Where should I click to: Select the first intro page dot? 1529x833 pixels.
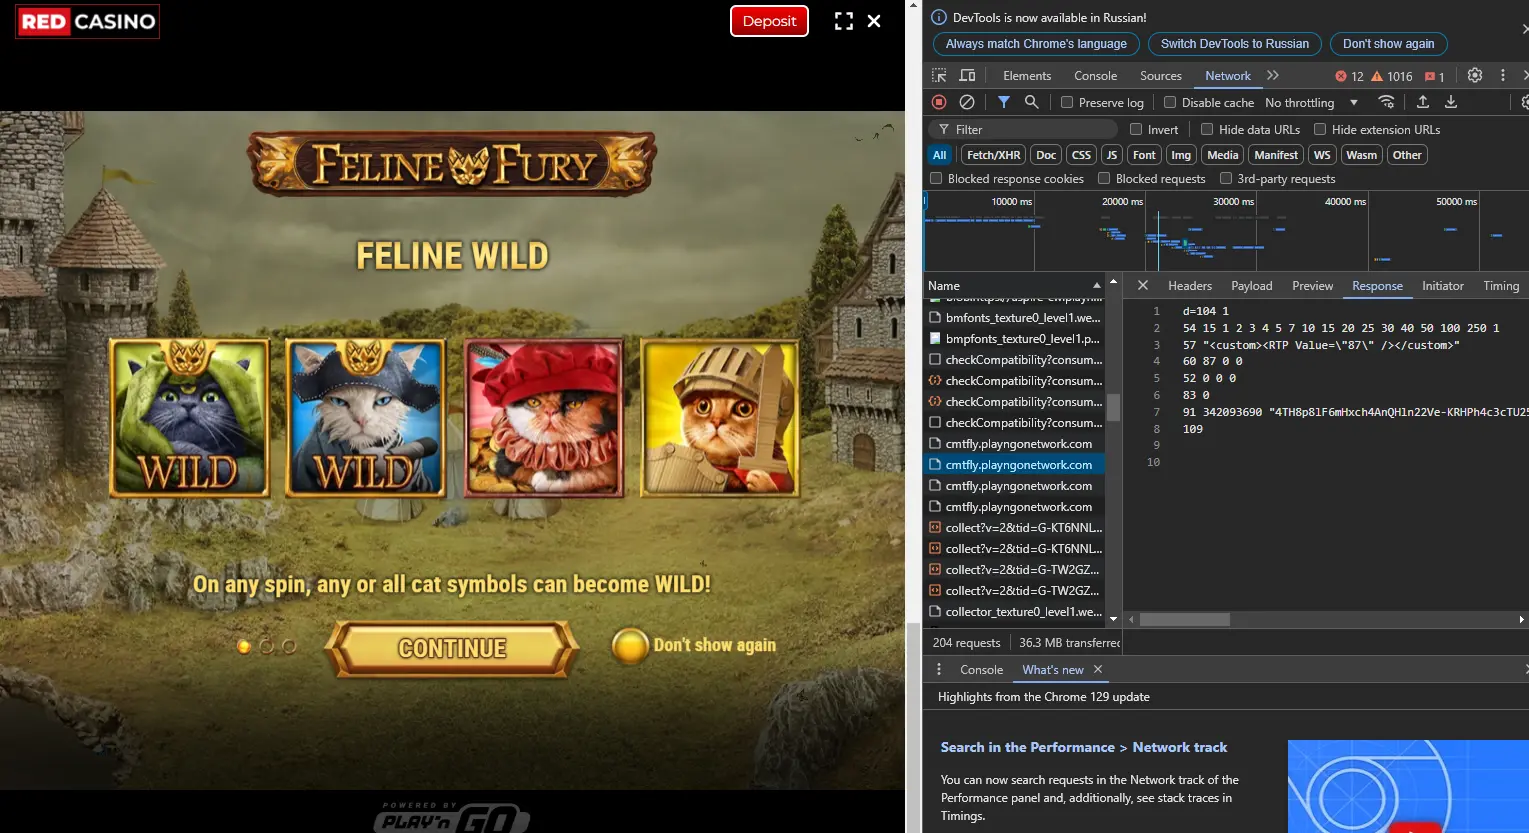tap(244, 647)
